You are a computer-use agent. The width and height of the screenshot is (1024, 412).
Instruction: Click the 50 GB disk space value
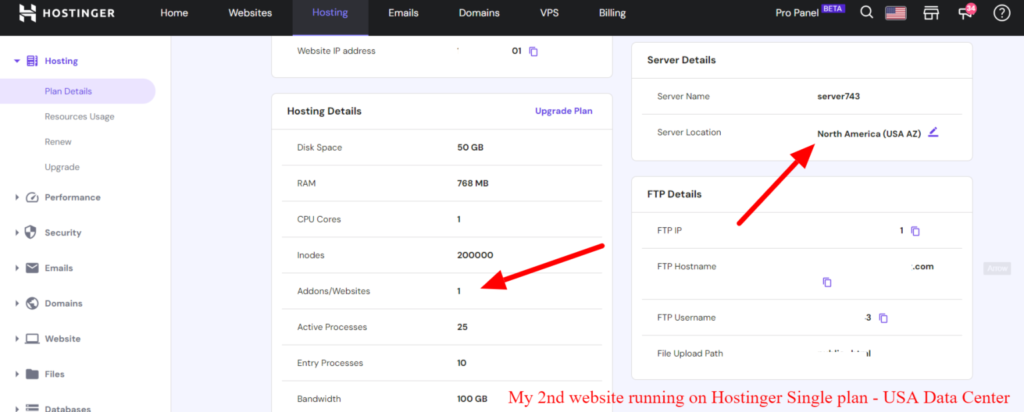coord(470,148)
